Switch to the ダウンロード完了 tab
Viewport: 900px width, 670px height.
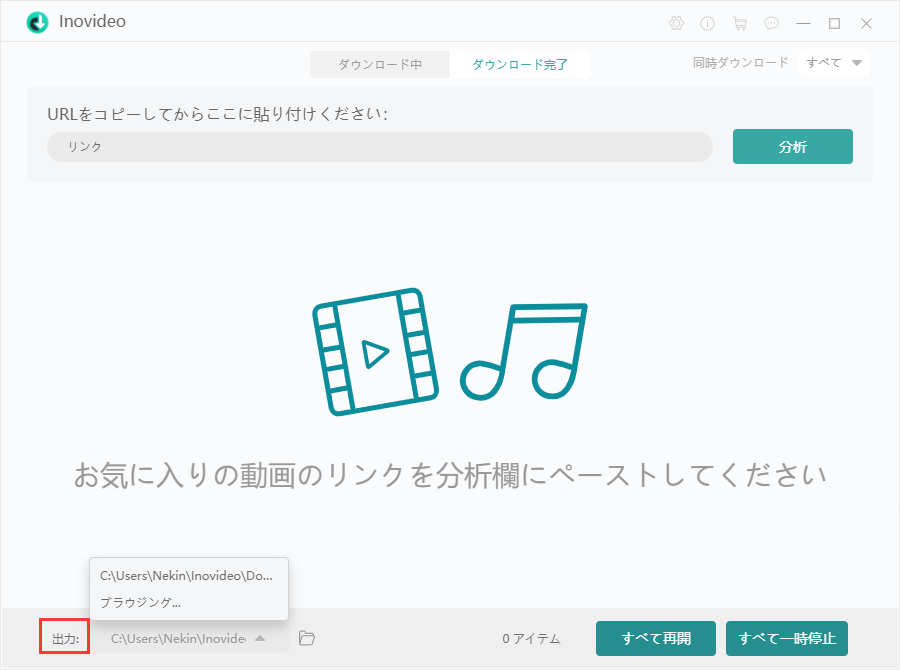(x=520, y=64)
